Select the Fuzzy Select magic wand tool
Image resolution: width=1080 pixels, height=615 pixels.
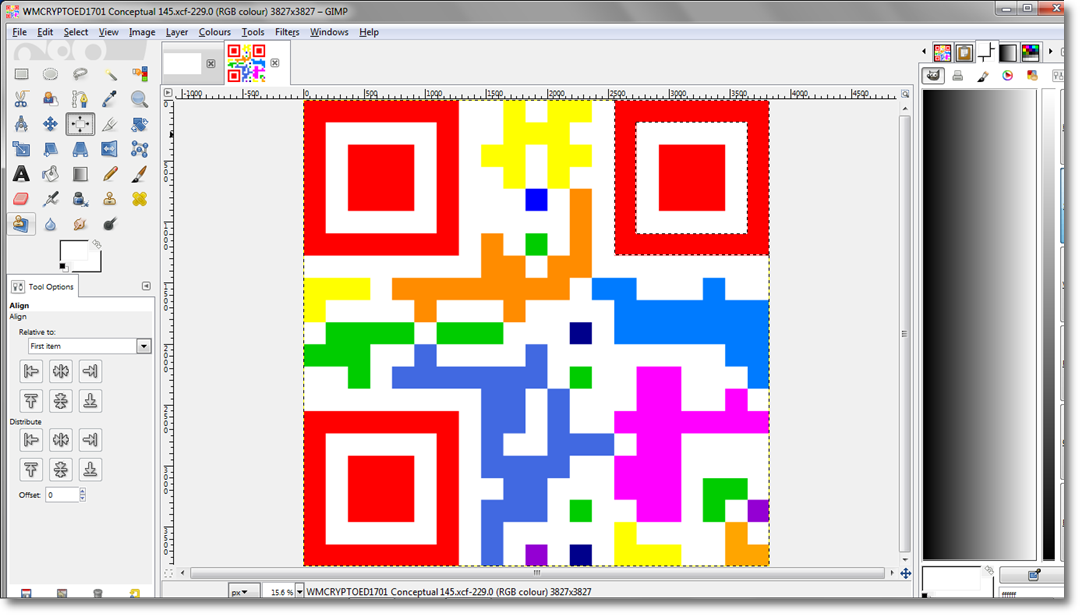(110, 74)
